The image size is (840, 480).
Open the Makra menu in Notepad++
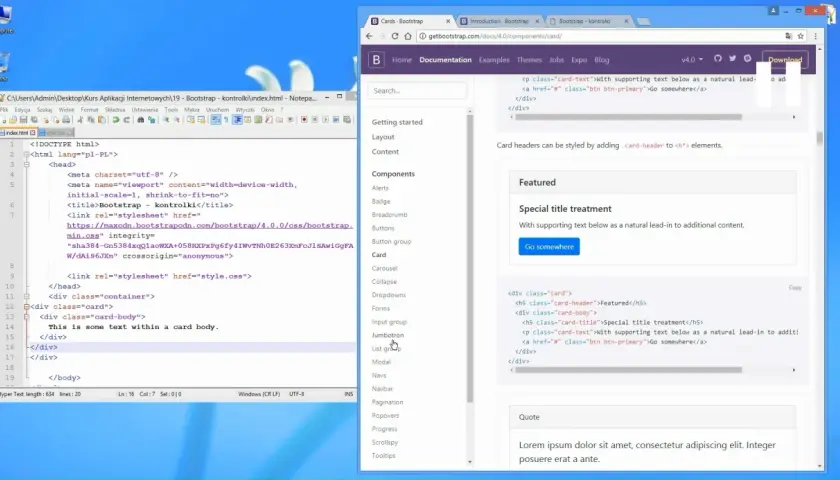pos(192,109)
